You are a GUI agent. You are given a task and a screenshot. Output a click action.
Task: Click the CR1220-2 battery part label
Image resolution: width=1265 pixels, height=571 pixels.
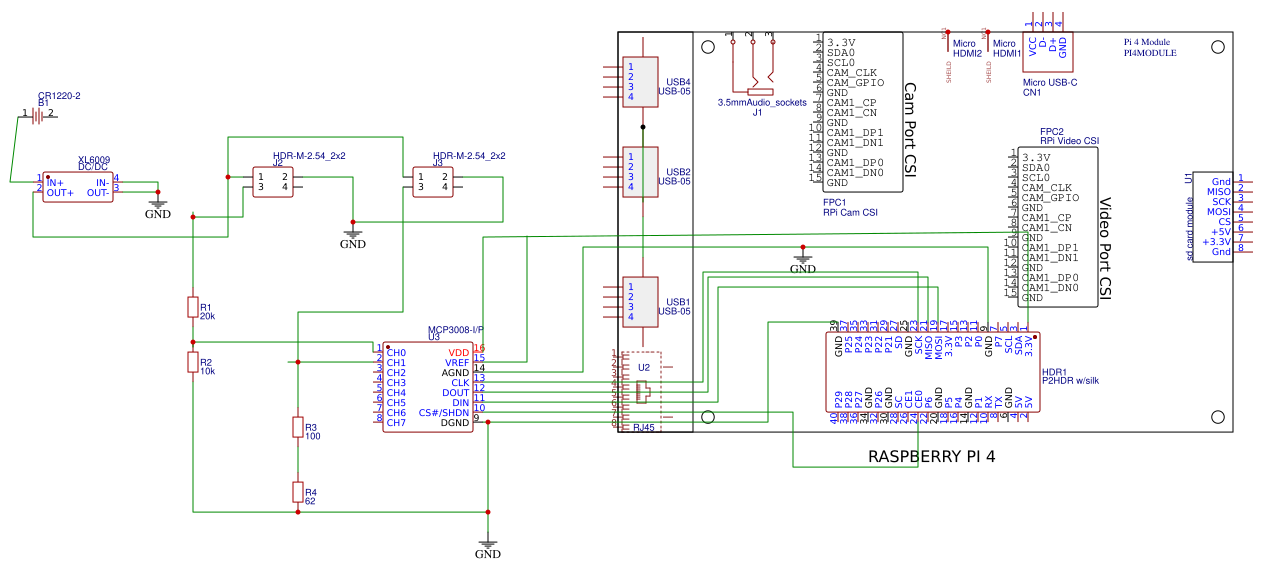(x=59, y=95)
